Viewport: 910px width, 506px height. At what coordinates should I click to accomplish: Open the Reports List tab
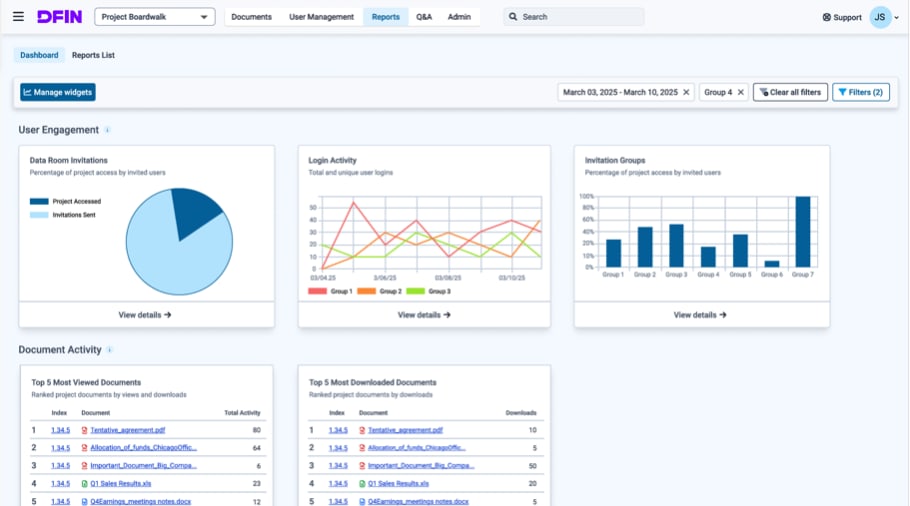[x=93, y=55]
